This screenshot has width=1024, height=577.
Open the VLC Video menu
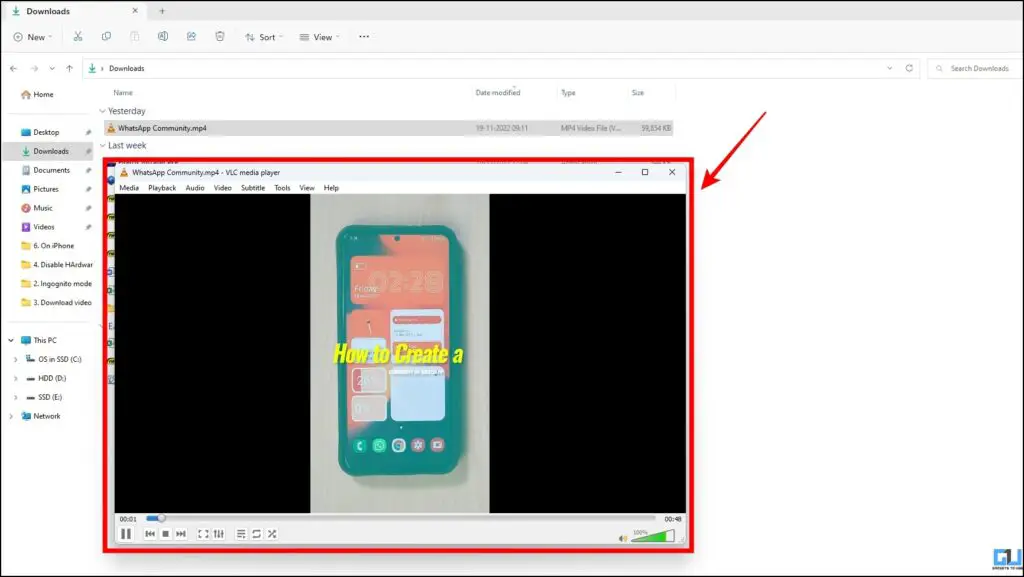223,188
